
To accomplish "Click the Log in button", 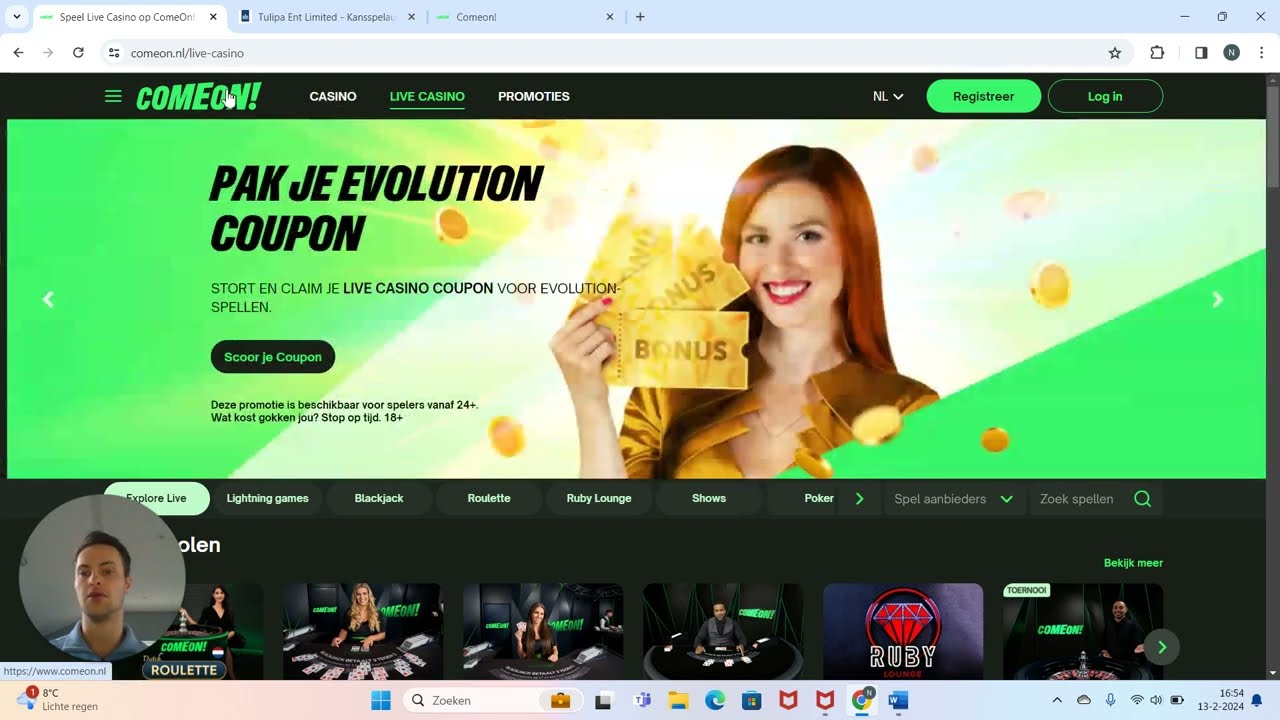I will [1105, 96].
